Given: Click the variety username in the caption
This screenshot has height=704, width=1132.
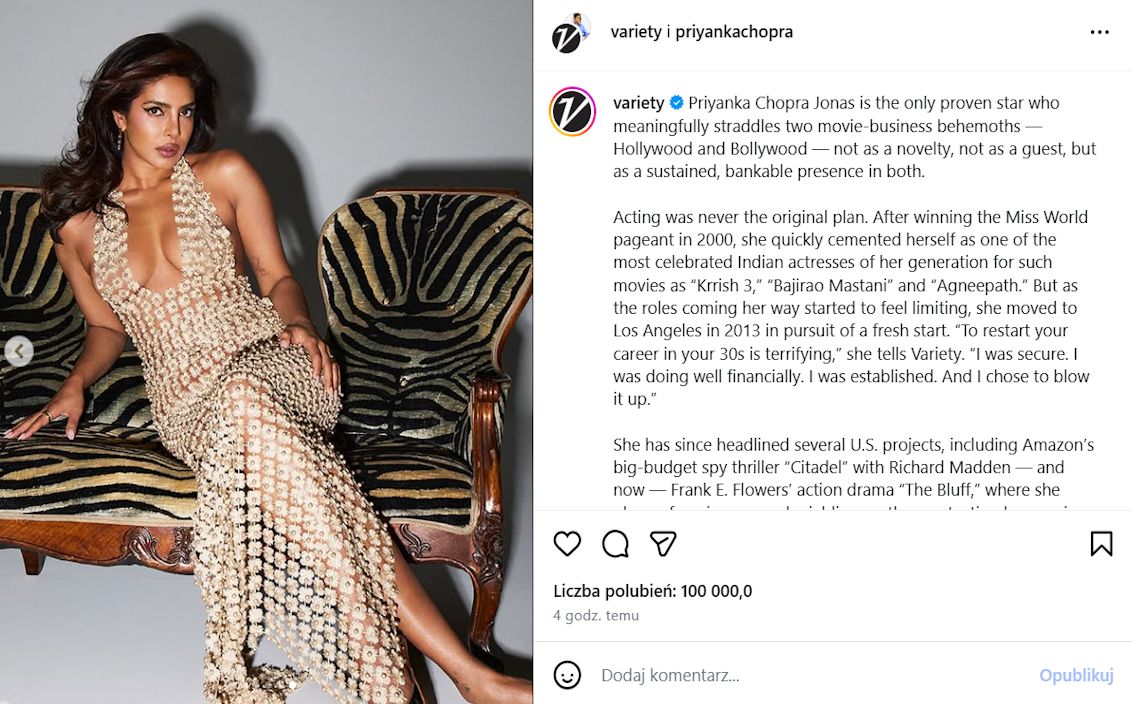Looking at the screenshot, I should point(639,103).
